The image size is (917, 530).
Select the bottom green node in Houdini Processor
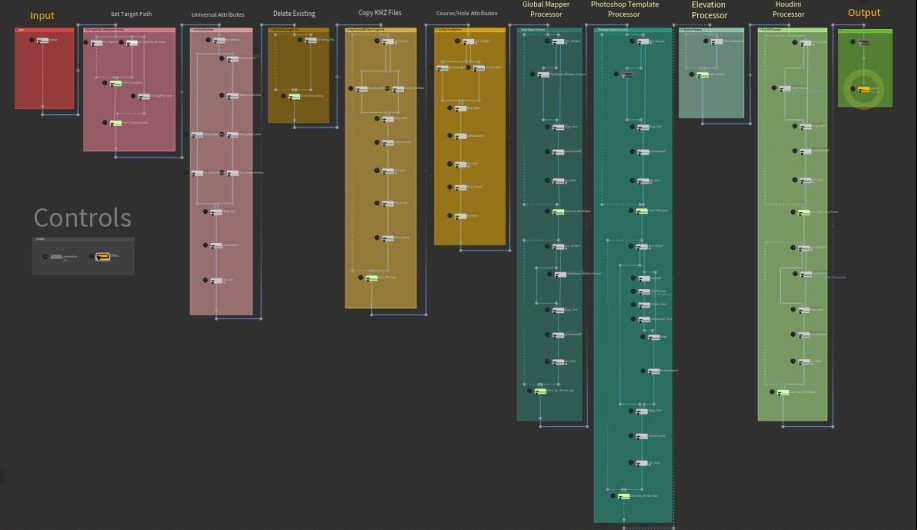click(783, 392)
